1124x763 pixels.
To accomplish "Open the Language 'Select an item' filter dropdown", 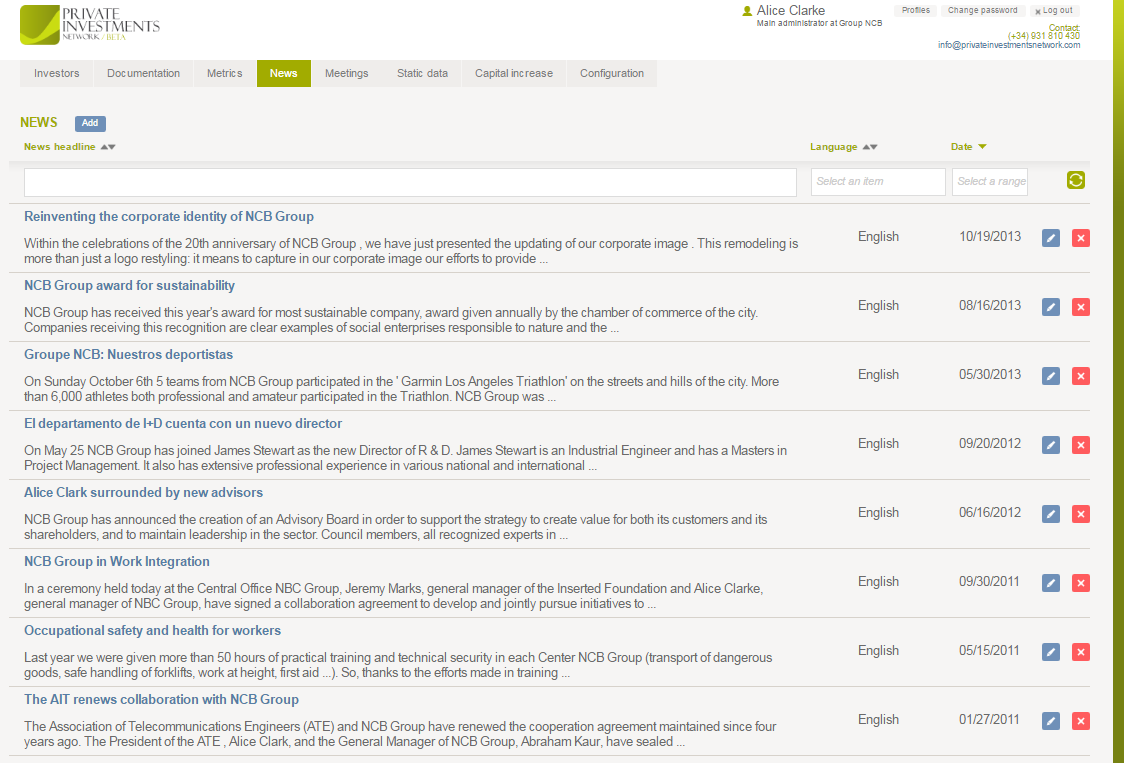I will point(877,182).
